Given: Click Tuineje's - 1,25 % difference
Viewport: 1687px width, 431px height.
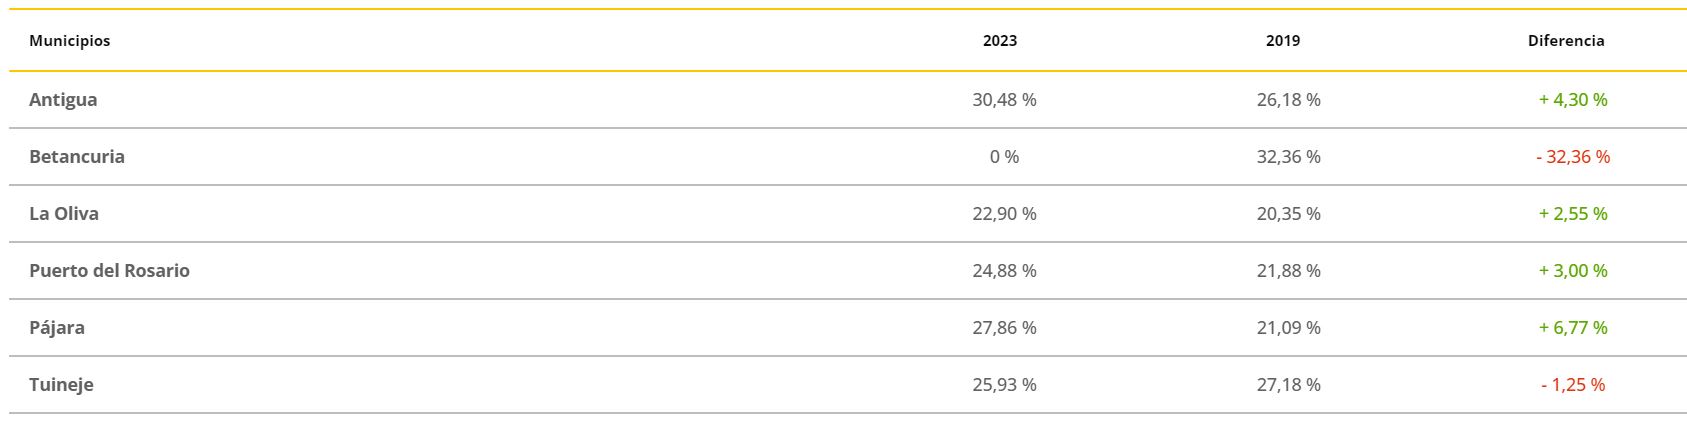Looking at the screenshot, I should point(1573,385).
